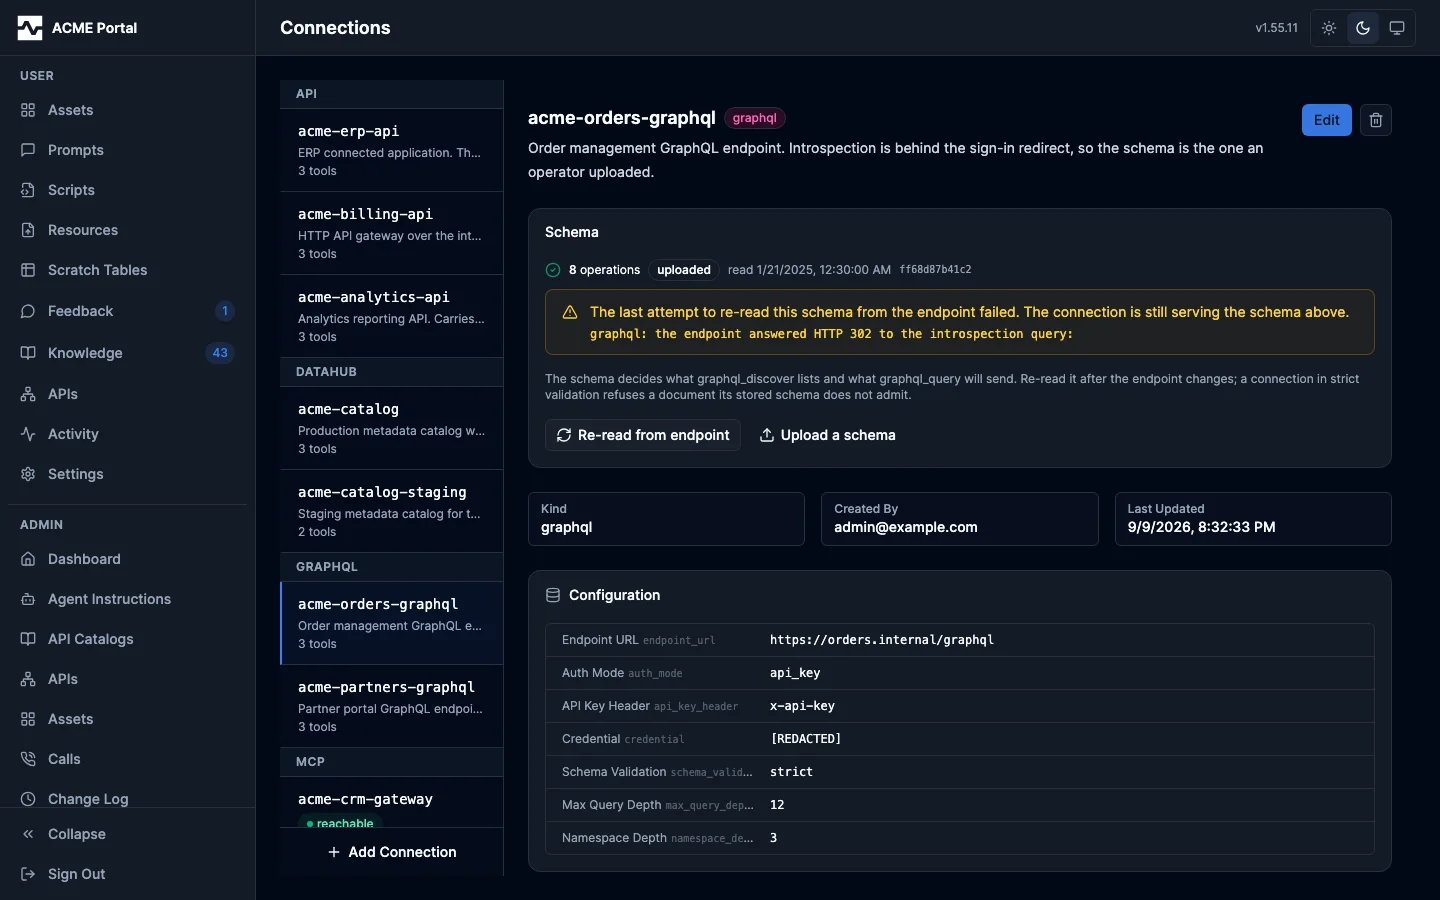Viewport: 1440px width, 900px height.
Task: Switch to dark theme moon icon
Action: click(x=1363, y=28)
